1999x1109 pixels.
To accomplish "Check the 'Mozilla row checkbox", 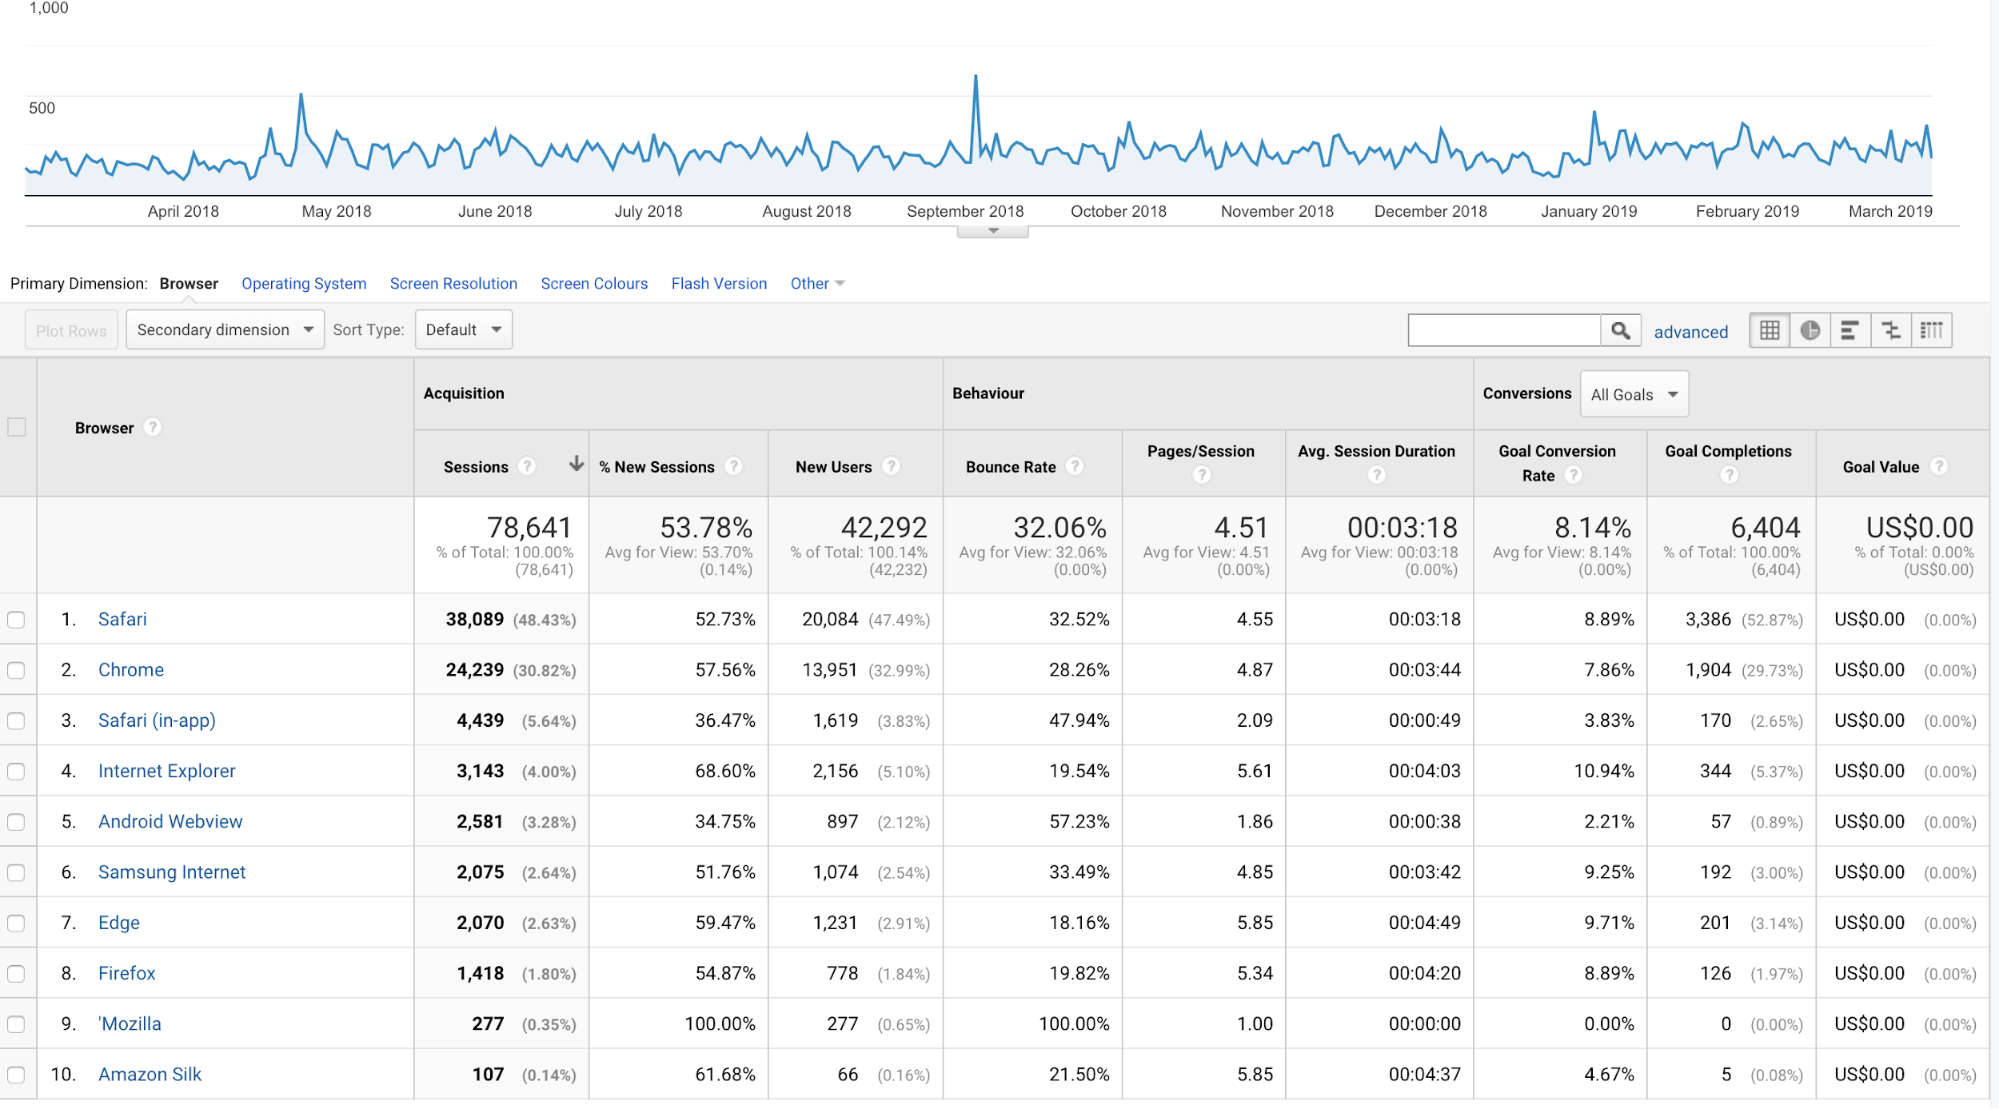I will click(x=16, y=1024).
